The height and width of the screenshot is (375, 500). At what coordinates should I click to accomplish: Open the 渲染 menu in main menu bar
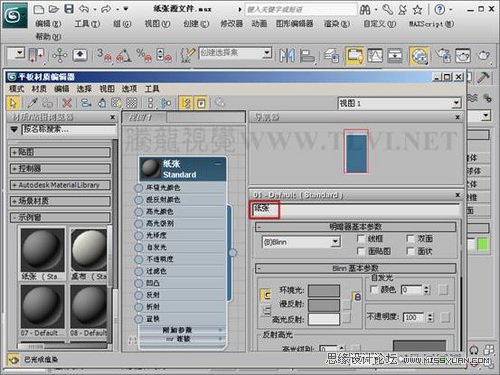coord(337,24)
